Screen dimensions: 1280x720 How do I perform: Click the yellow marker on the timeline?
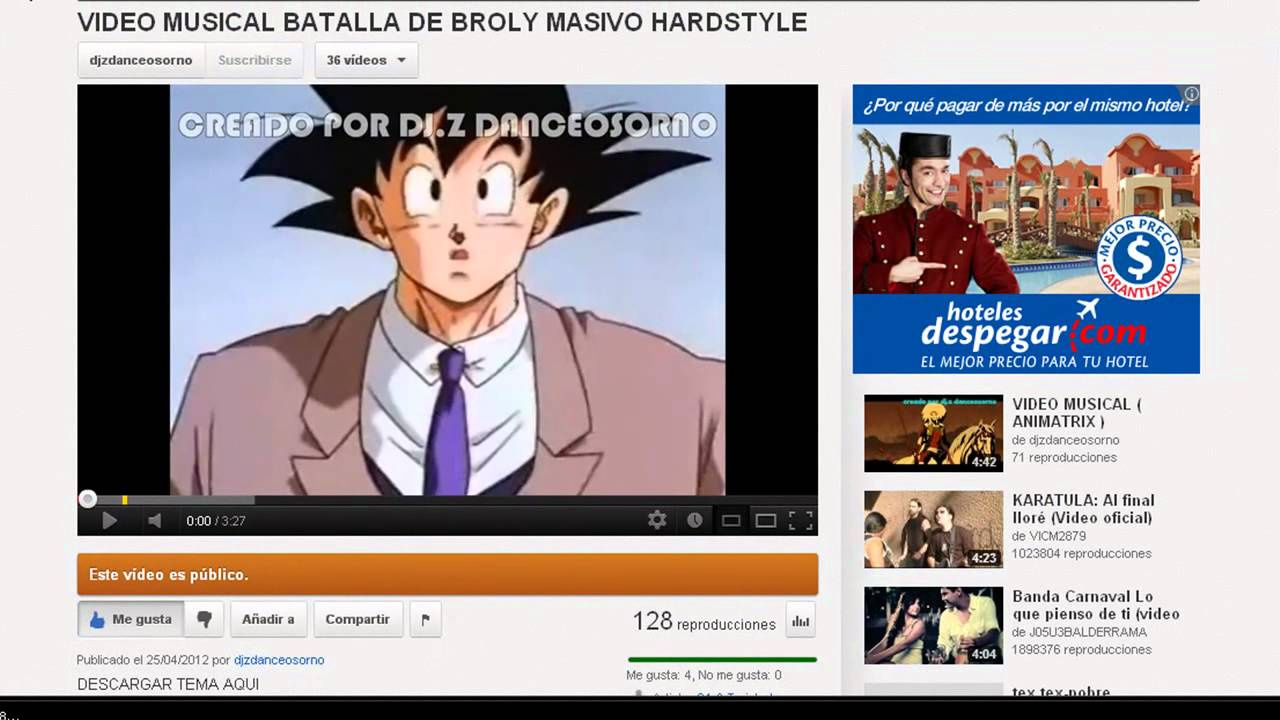125,499
